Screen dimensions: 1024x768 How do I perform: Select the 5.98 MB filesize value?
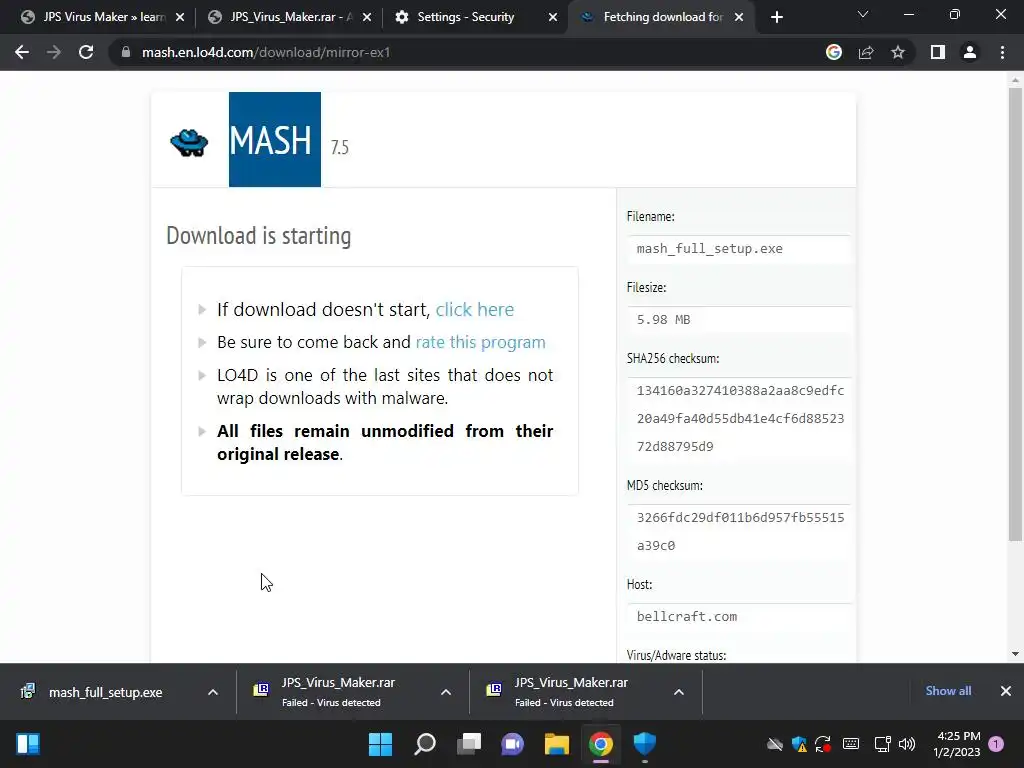pos(739,320)
